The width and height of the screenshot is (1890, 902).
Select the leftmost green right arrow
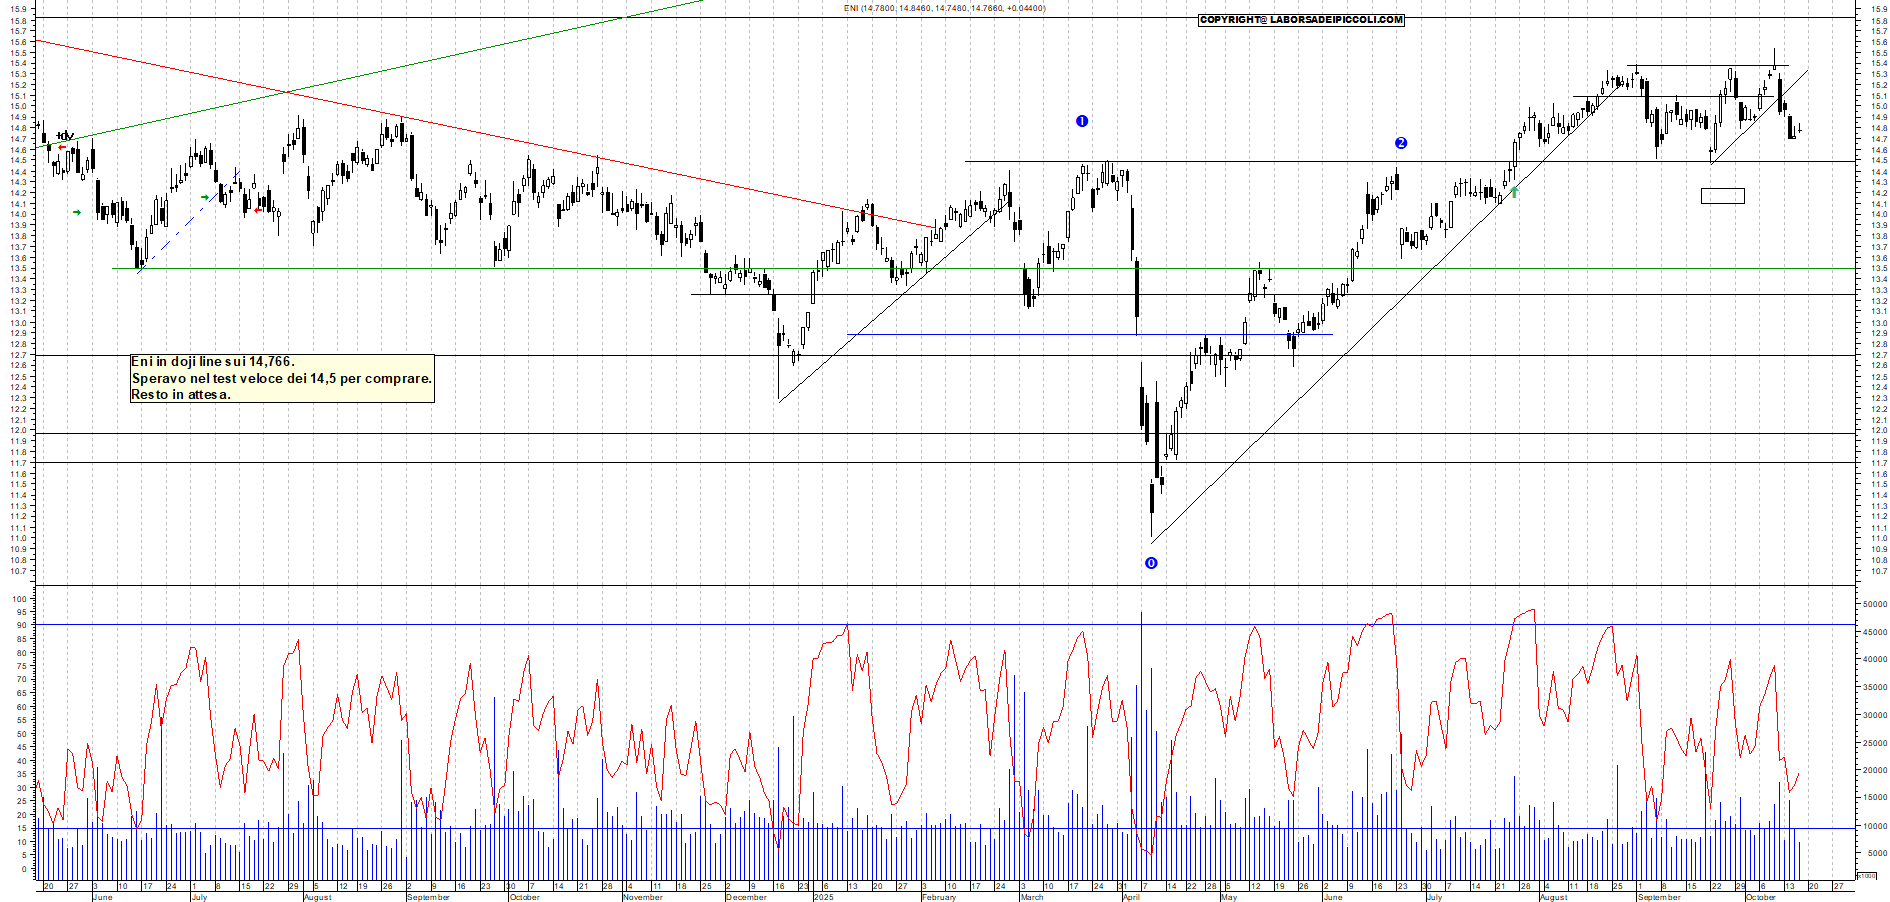(77, 212)
